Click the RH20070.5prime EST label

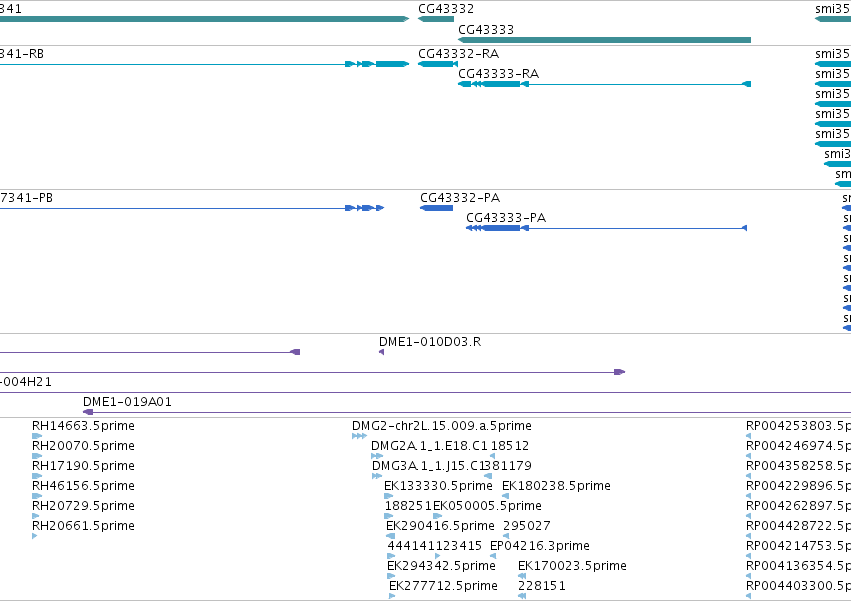click(x=83, y=446)
